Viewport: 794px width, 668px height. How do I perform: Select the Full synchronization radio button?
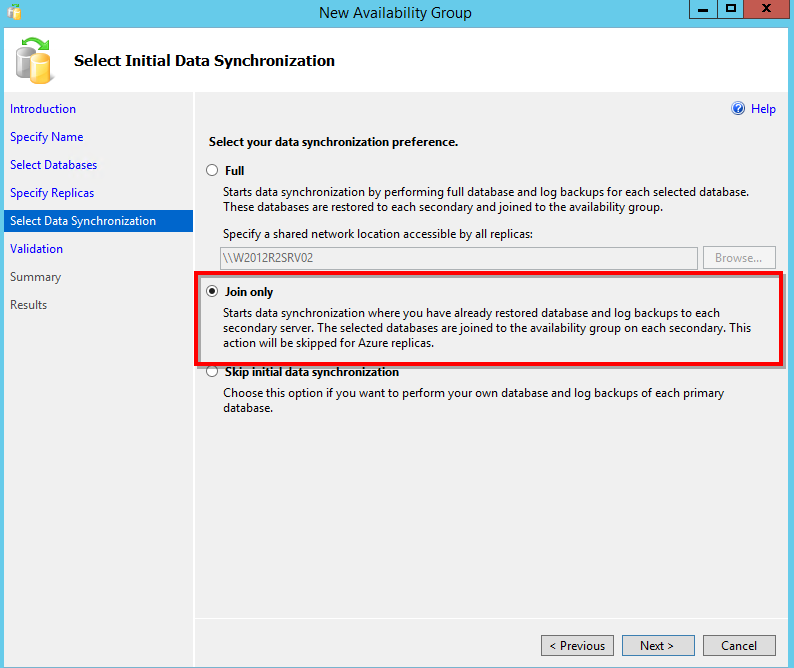[x=212, y=171]
